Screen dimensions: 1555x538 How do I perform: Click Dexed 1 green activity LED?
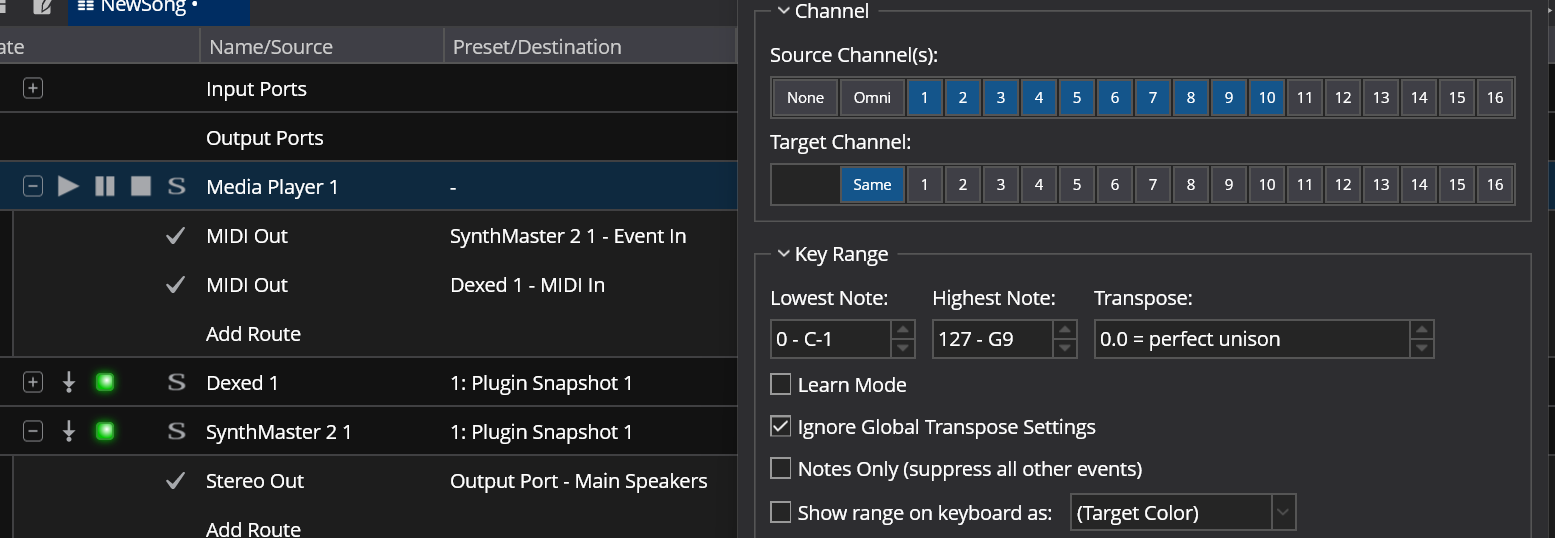(x=104, y=383)
